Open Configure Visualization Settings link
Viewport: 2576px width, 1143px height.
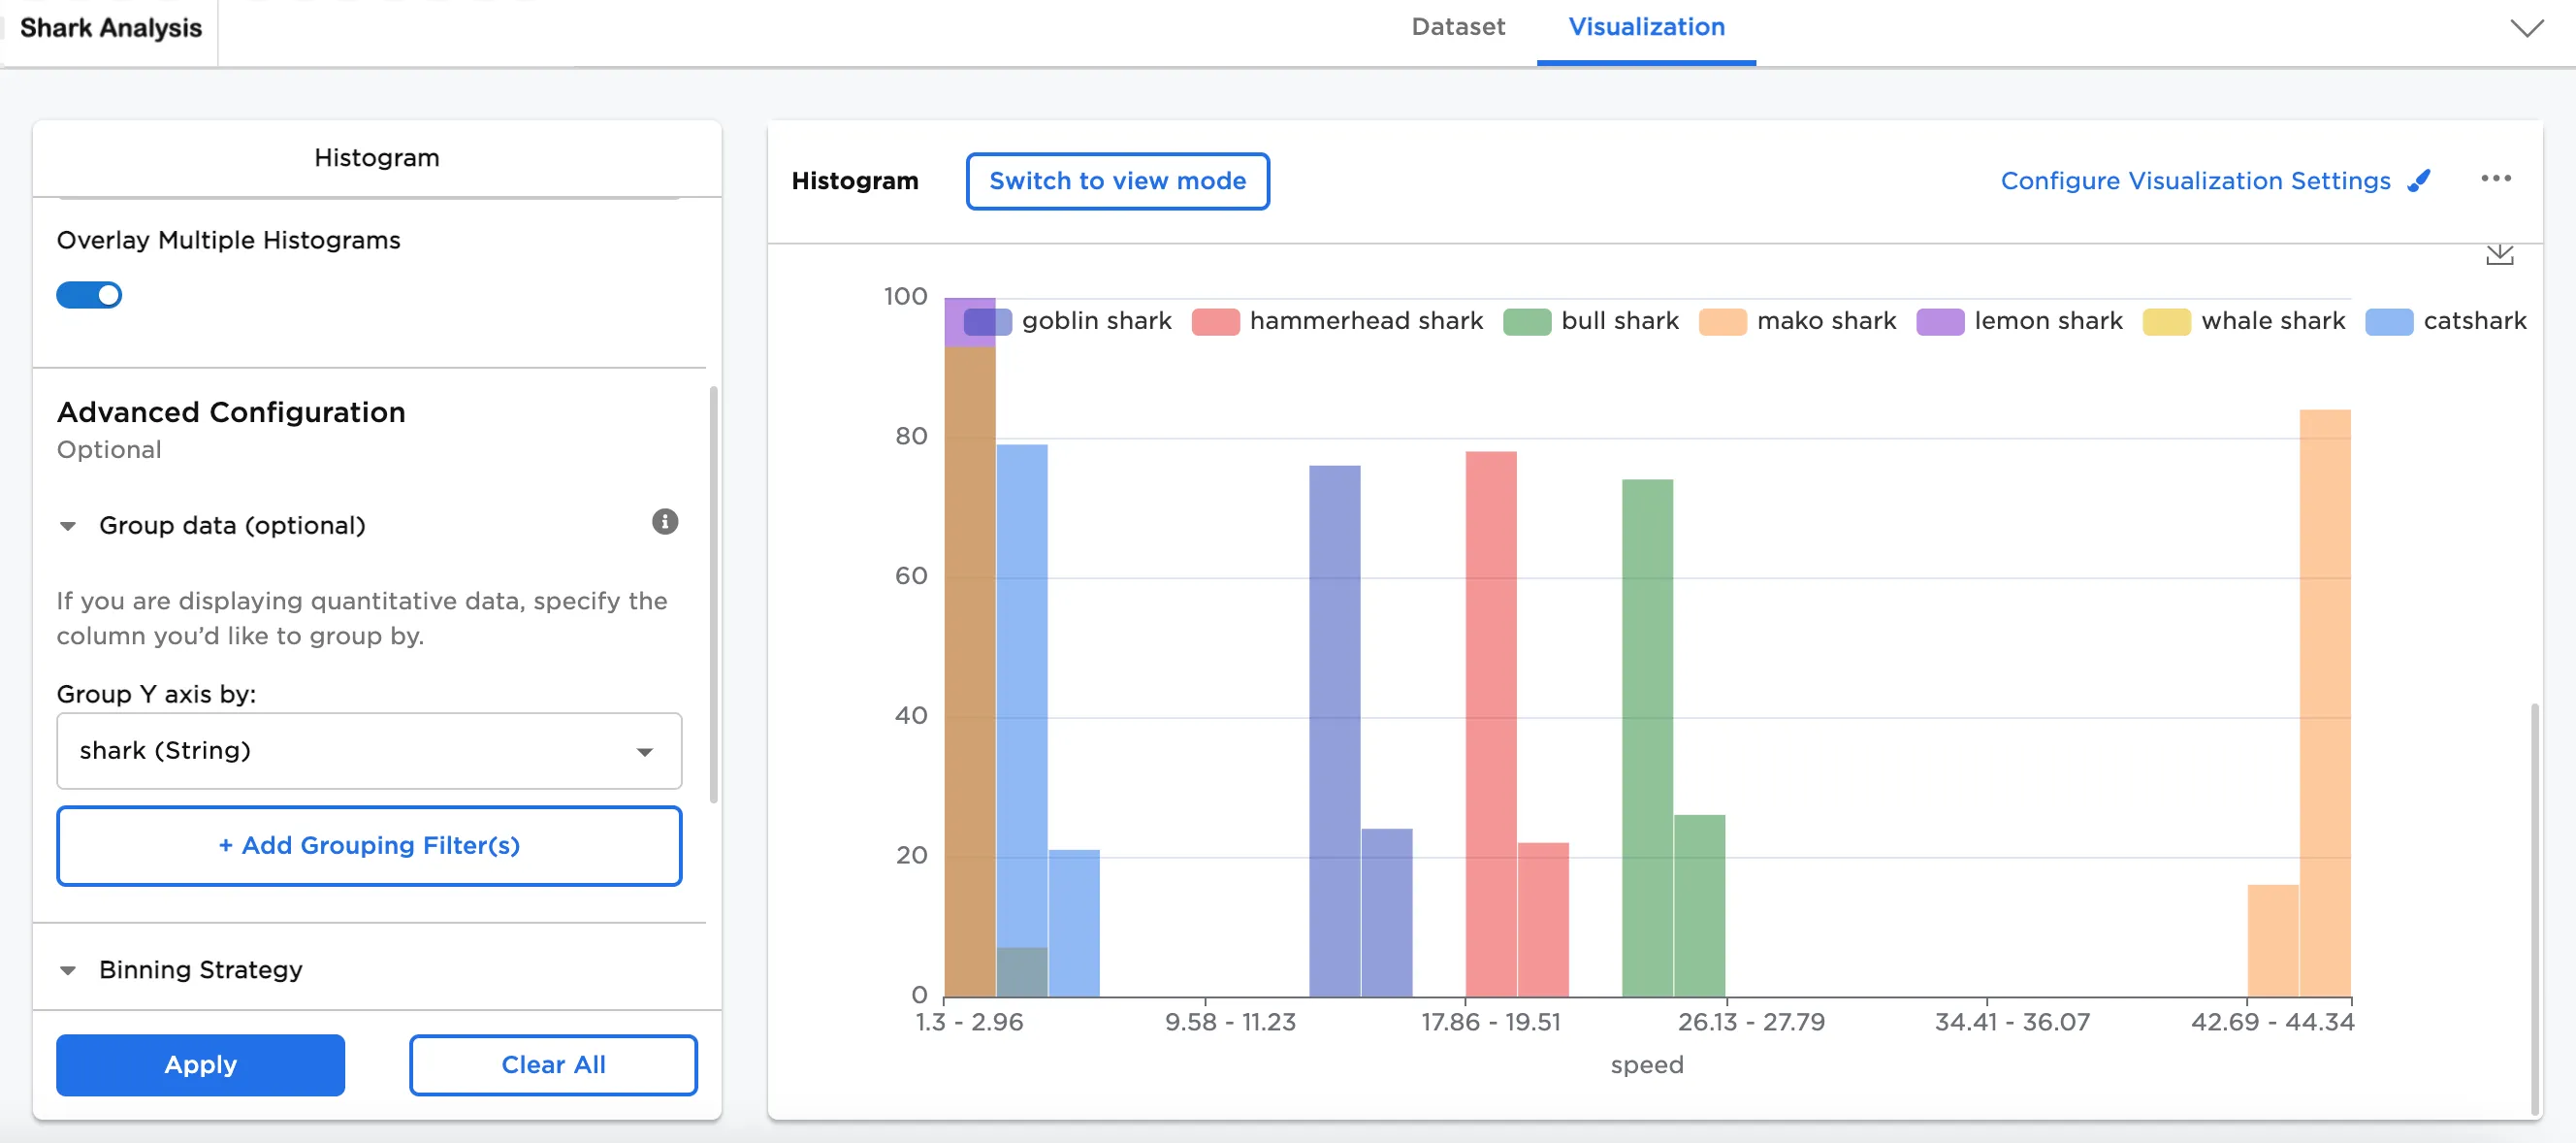click(x=2194, y=181)
